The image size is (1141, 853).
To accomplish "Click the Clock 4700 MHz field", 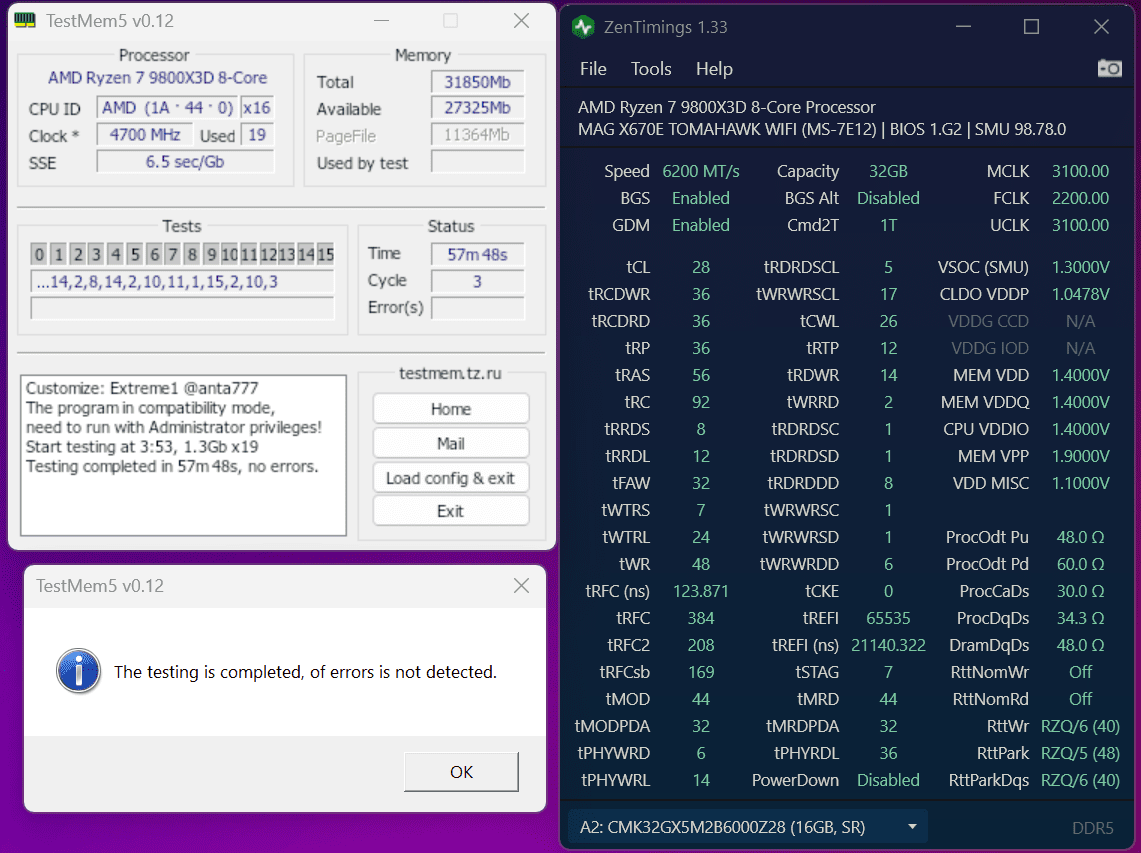I will click(145, 135).
